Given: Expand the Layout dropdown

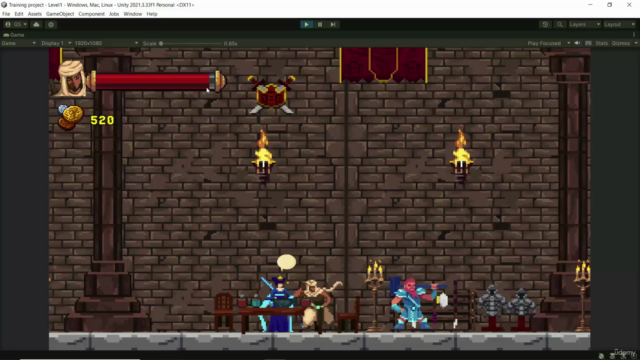Looking at the screenshot, I should [619, 24].
